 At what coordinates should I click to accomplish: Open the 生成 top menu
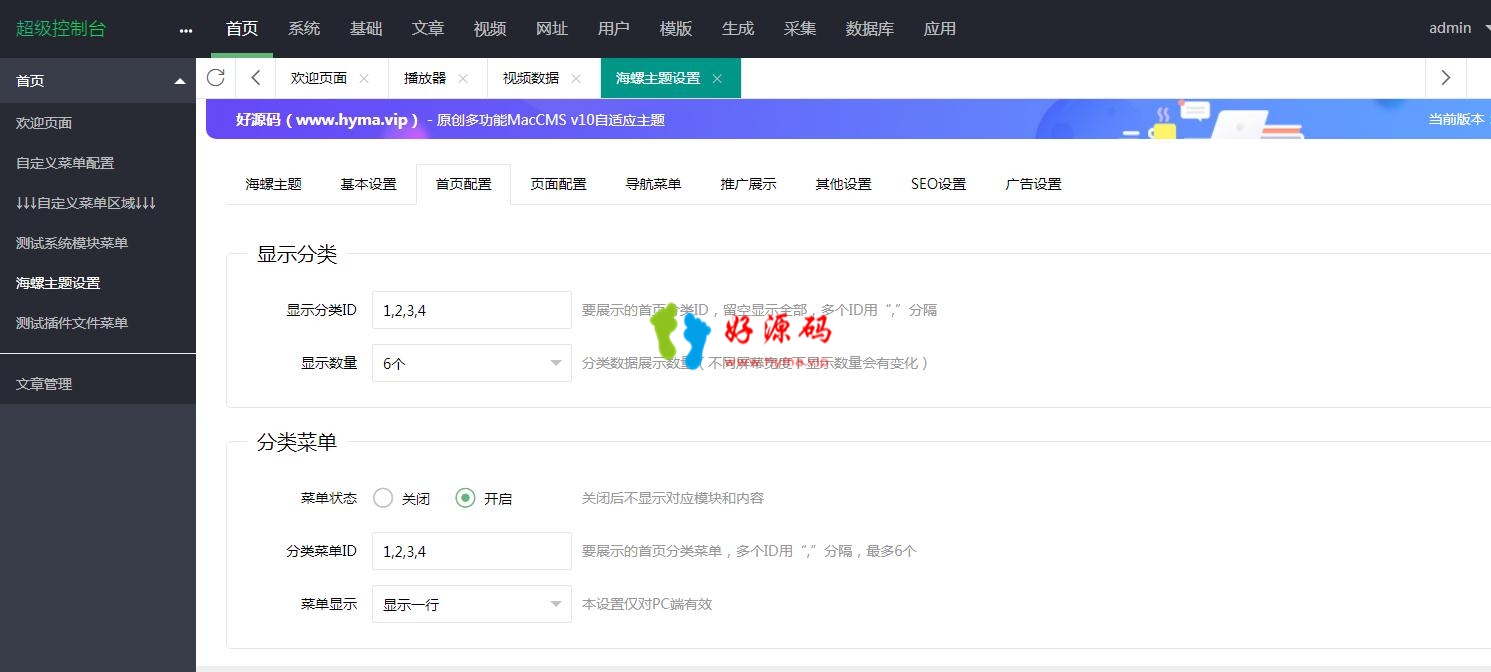738,29
